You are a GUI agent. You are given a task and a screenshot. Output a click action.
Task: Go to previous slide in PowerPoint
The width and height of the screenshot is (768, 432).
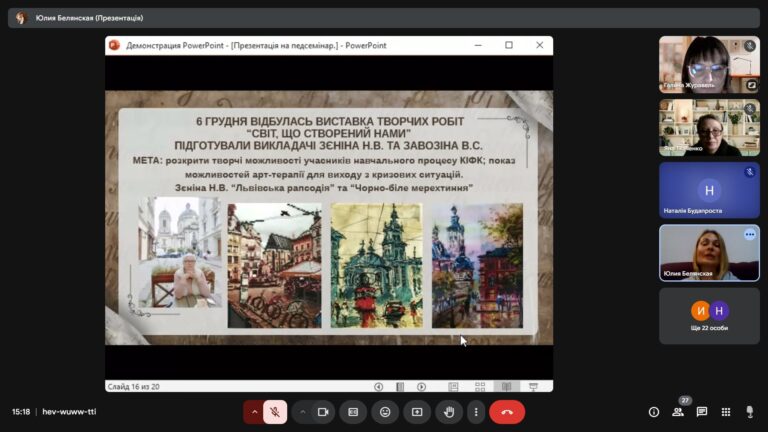coord(379,386)
